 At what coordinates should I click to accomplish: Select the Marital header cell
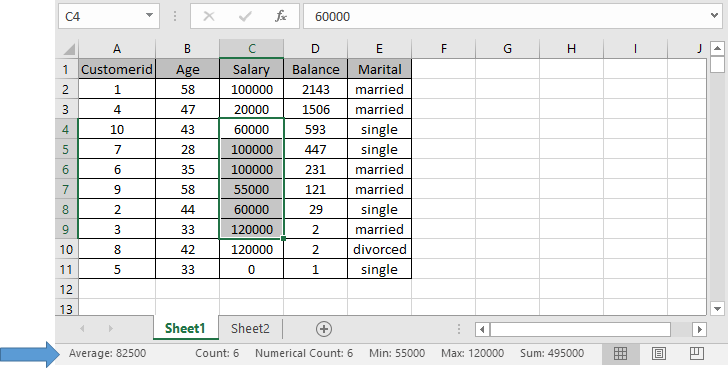[379, 69]
